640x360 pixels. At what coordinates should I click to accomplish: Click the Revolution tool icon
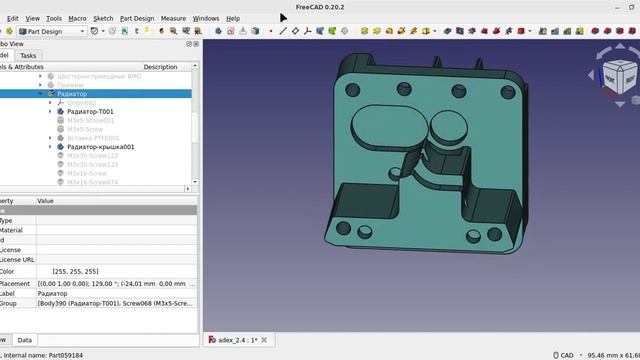[x=377, y=31]
